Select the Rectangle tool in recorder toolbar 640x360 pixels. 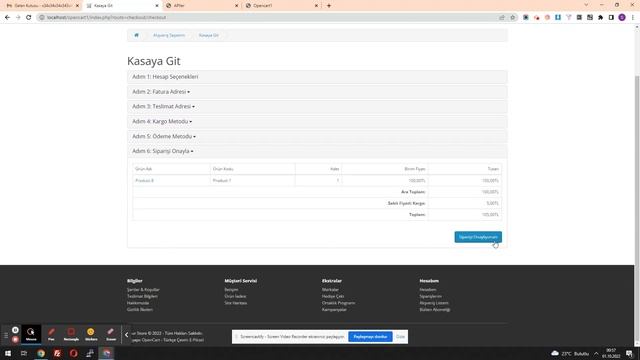[71, 333]
